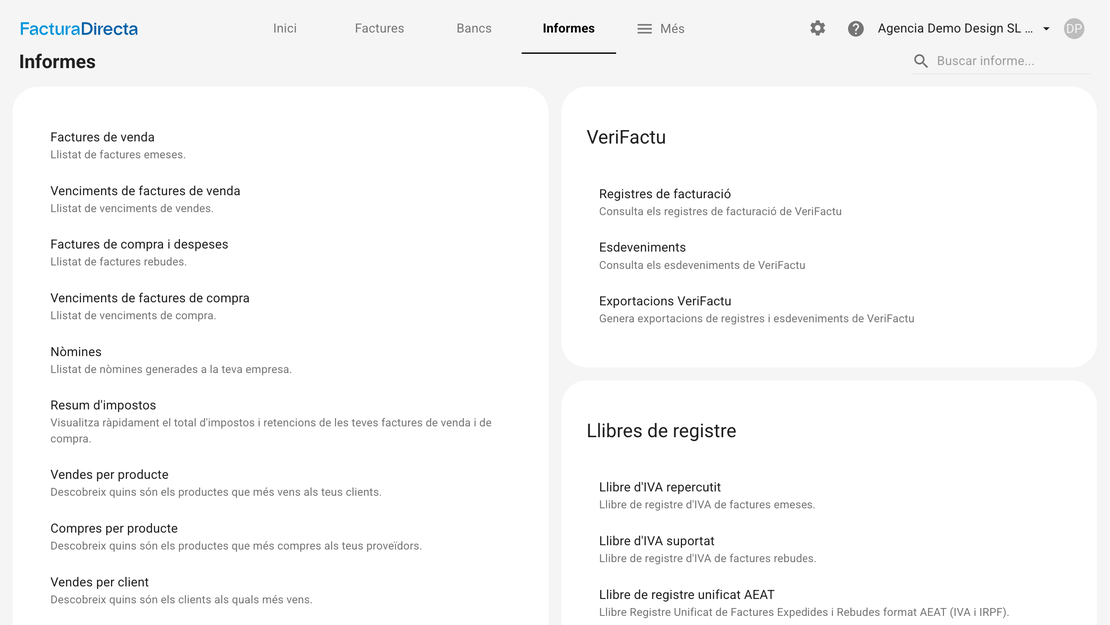Open Llibre d'IVA repercutit
This screenshot has width=1110, height=625.
660,487
